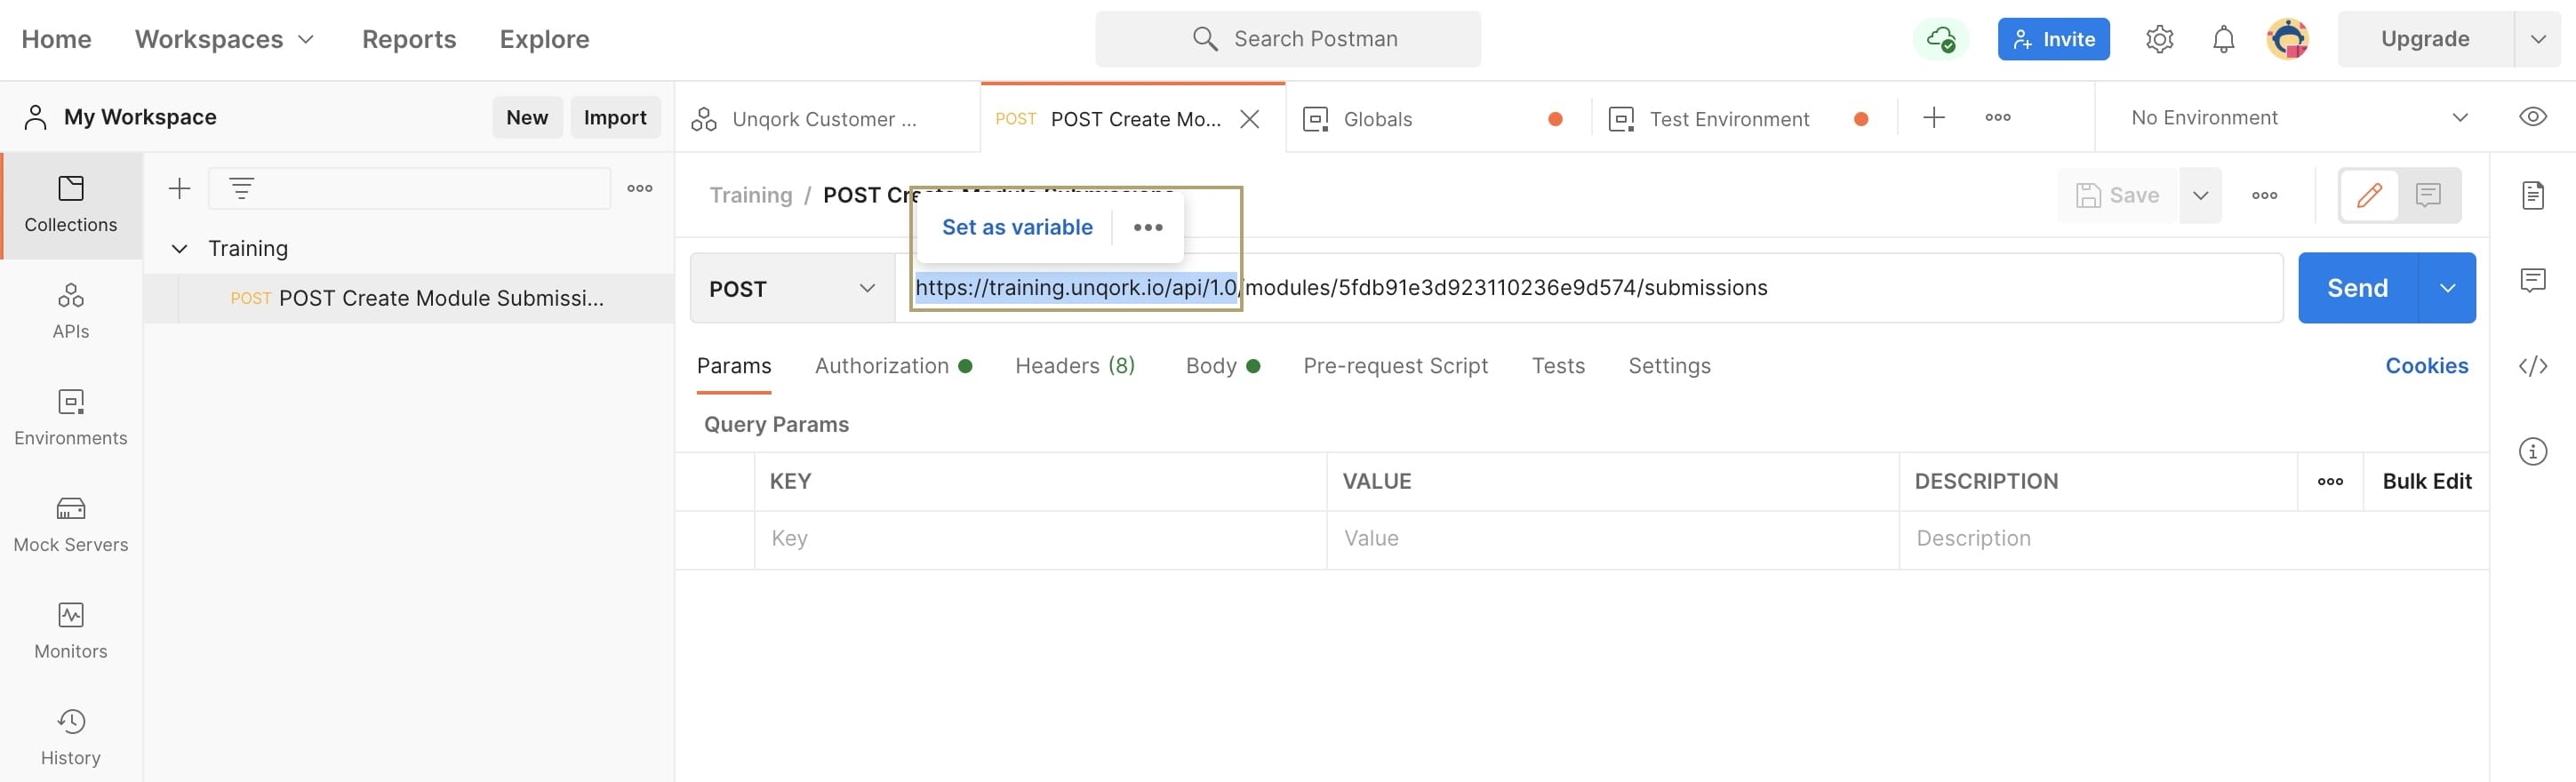Focus the Search Postman field
Screen dimensions: 2576x782
(x=1288, y=39)
